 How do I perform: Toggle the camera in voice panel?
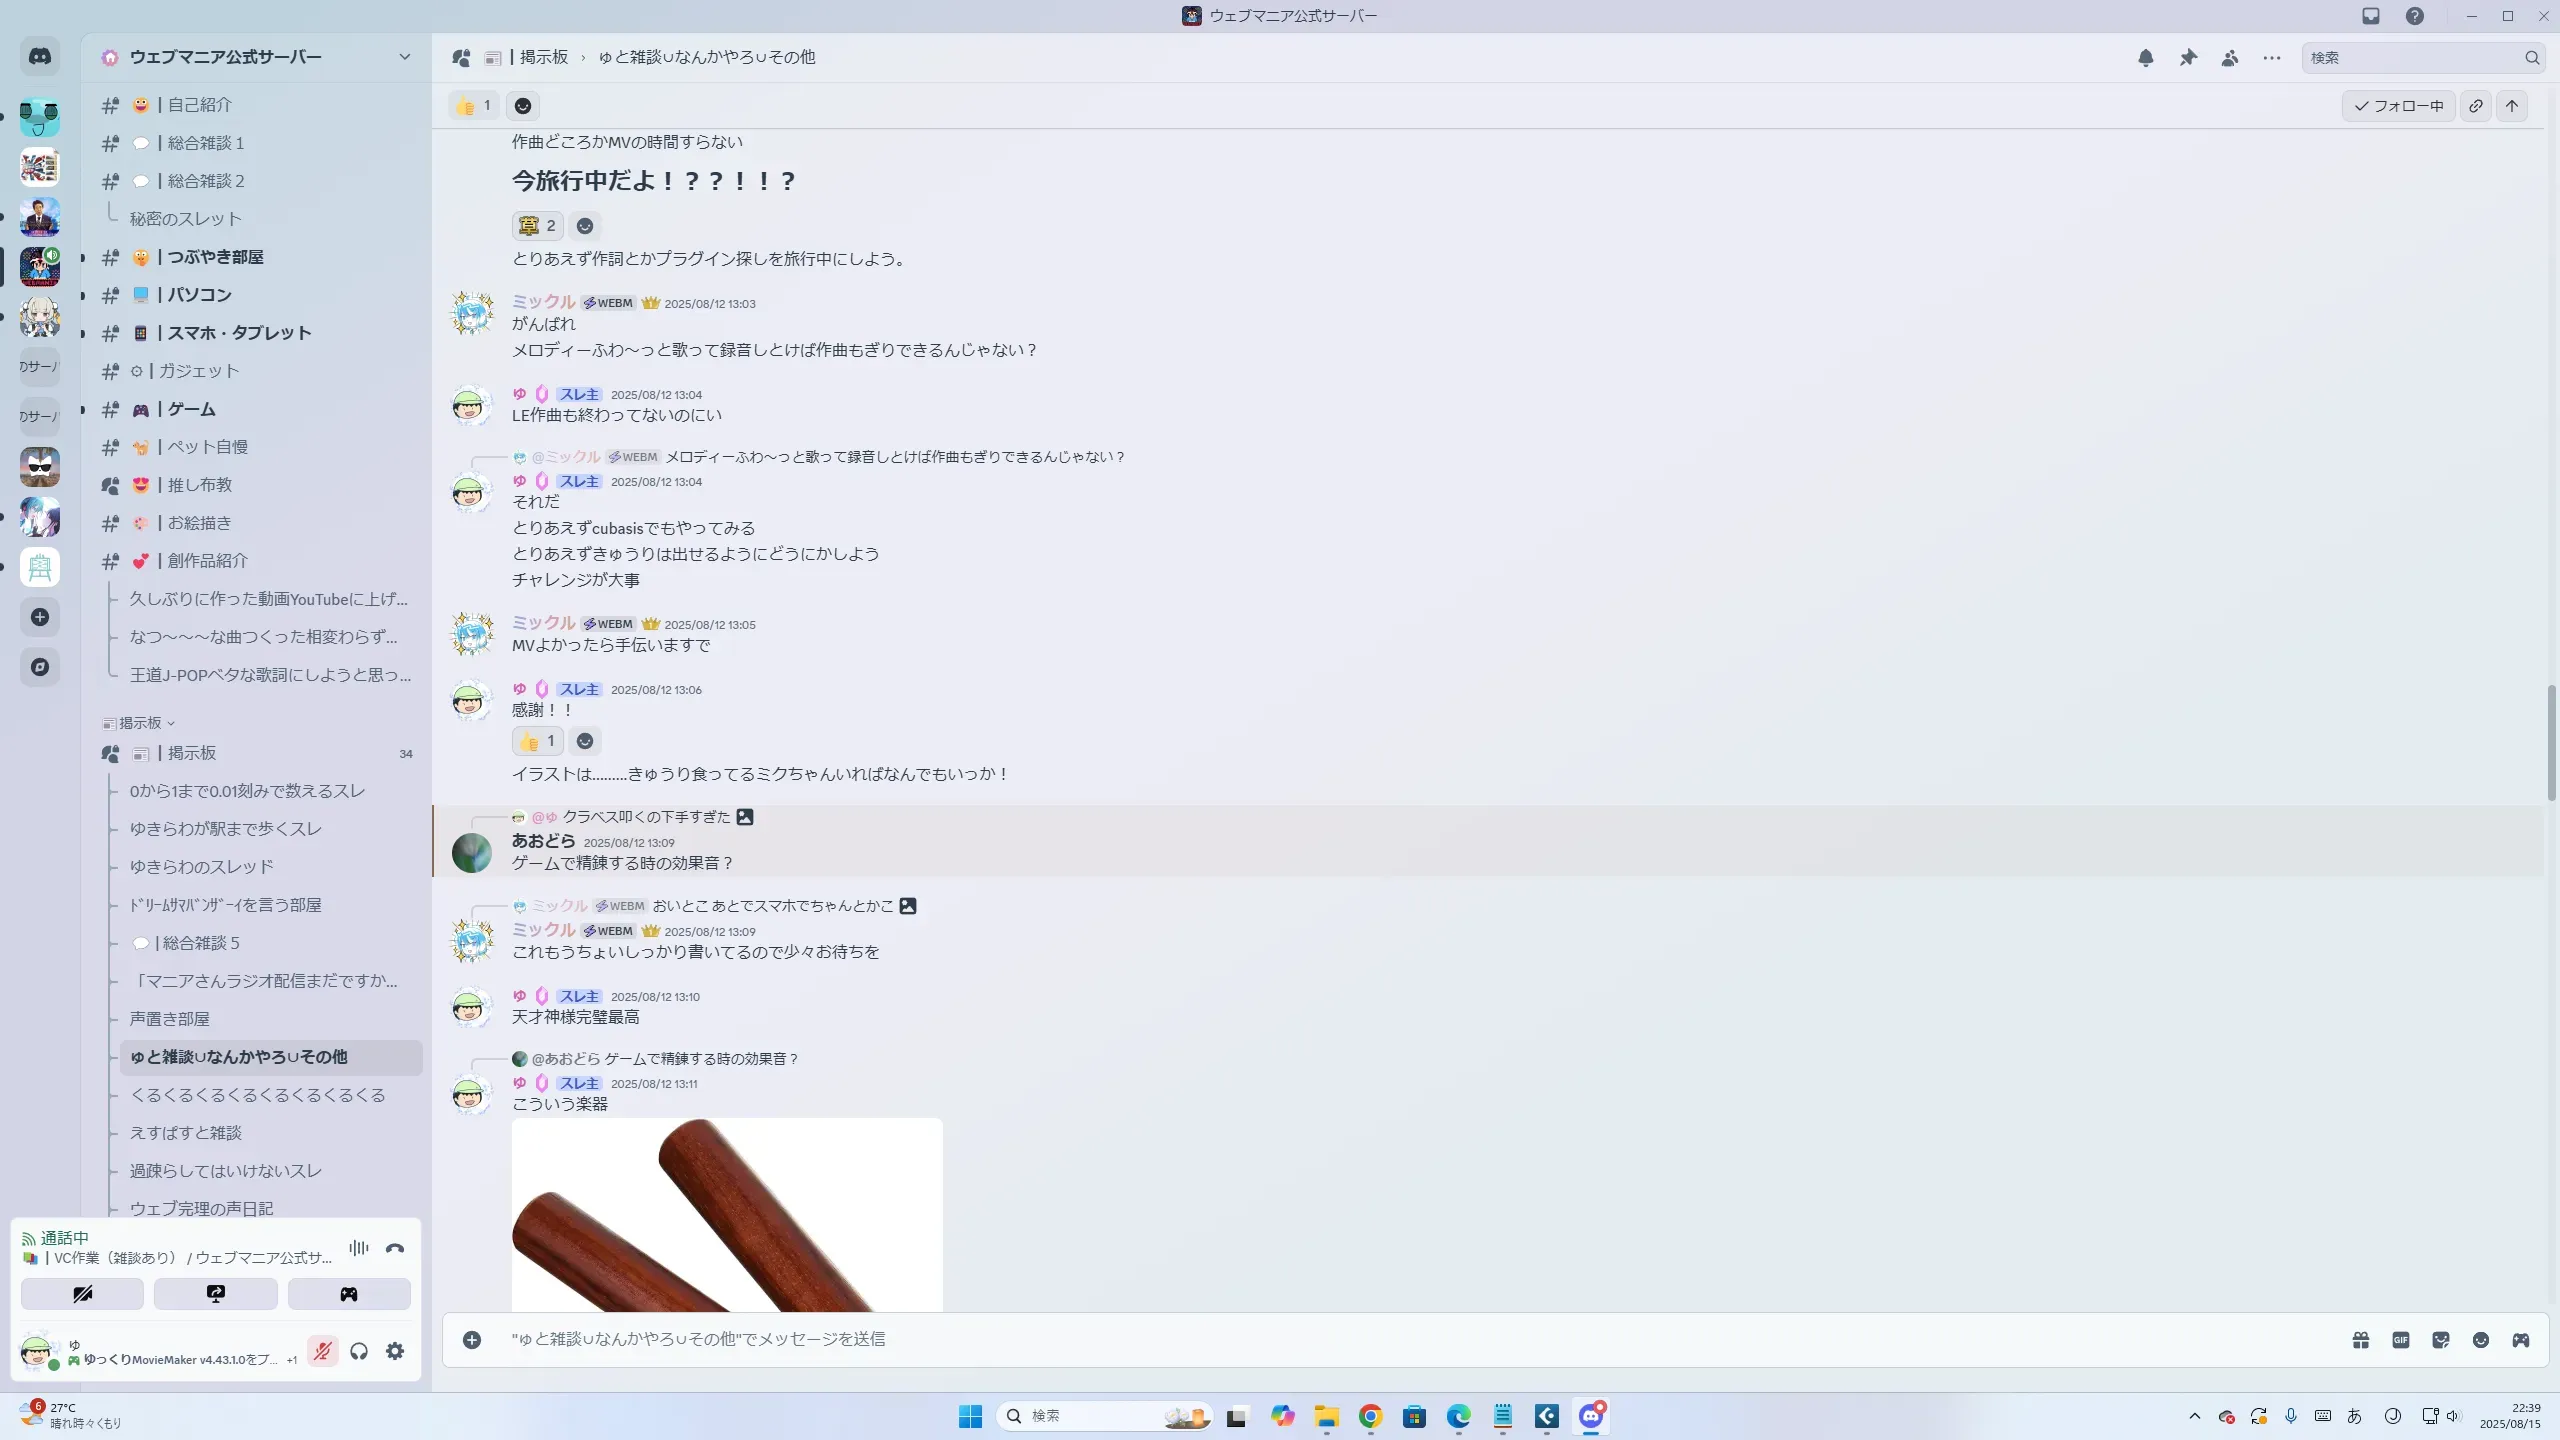click(x=82, y=1294)
